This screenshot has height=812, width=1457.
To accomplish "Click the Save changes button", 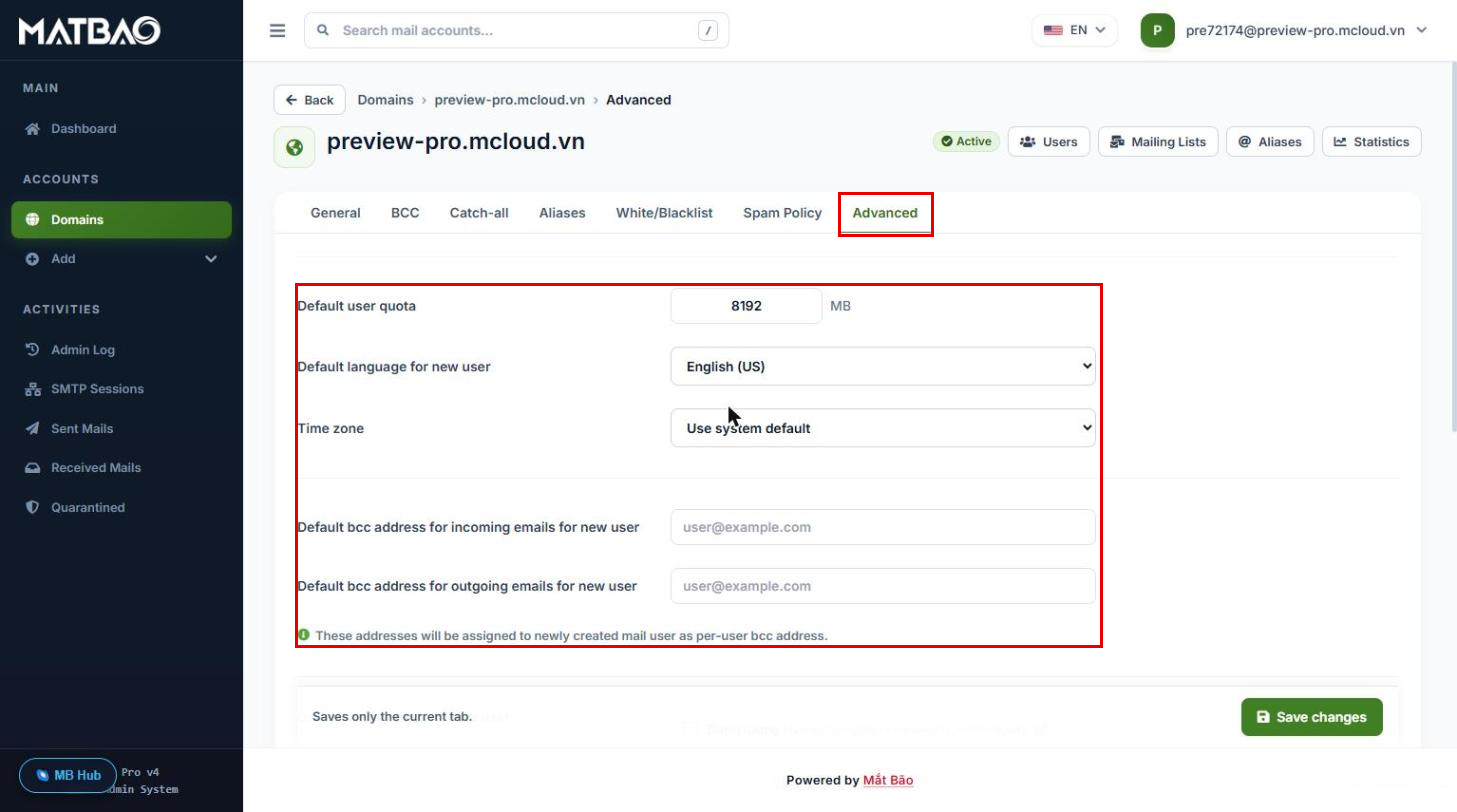I will coord(1312,717).
